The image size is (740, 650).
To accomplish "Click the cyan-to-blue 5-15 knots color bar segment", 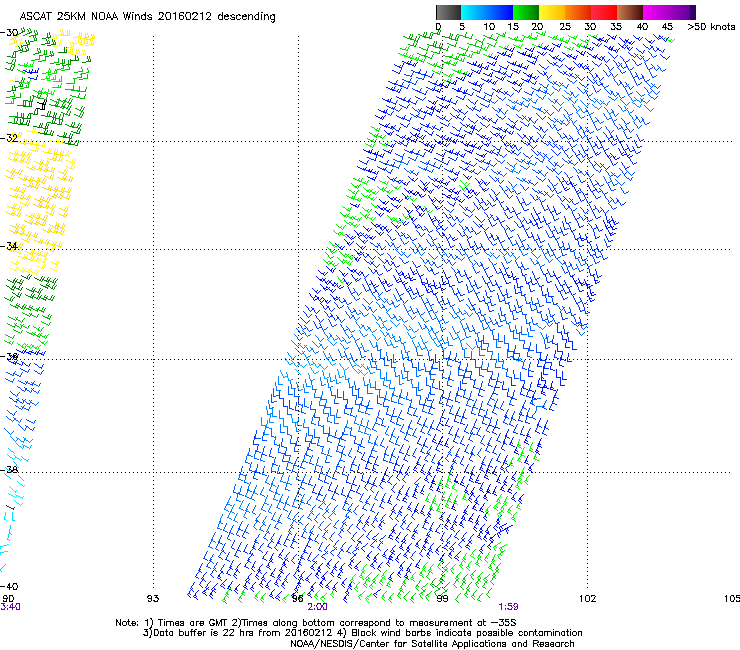I will 487,12.
